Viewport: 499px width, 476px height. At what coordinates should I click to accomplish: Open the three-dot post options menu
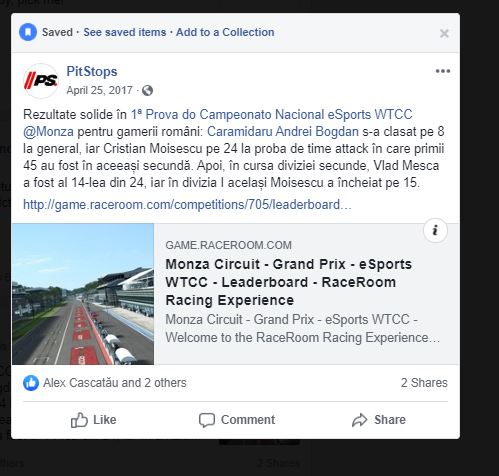[443, 71]
